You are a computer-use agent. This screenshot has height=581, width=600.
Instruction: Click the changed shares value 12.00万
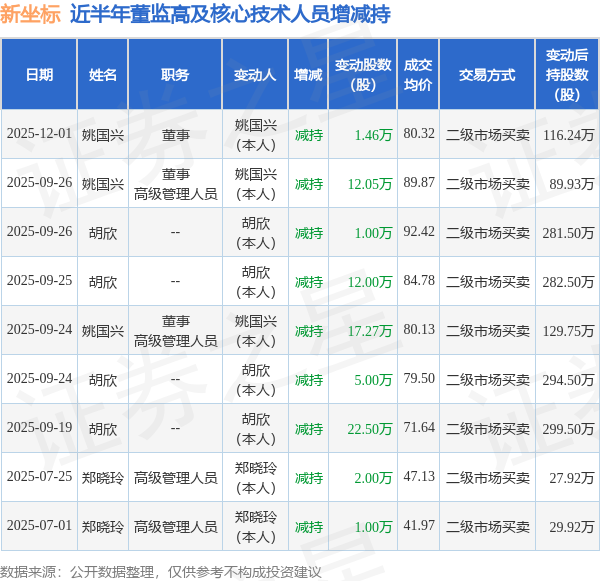coord(370,282)
